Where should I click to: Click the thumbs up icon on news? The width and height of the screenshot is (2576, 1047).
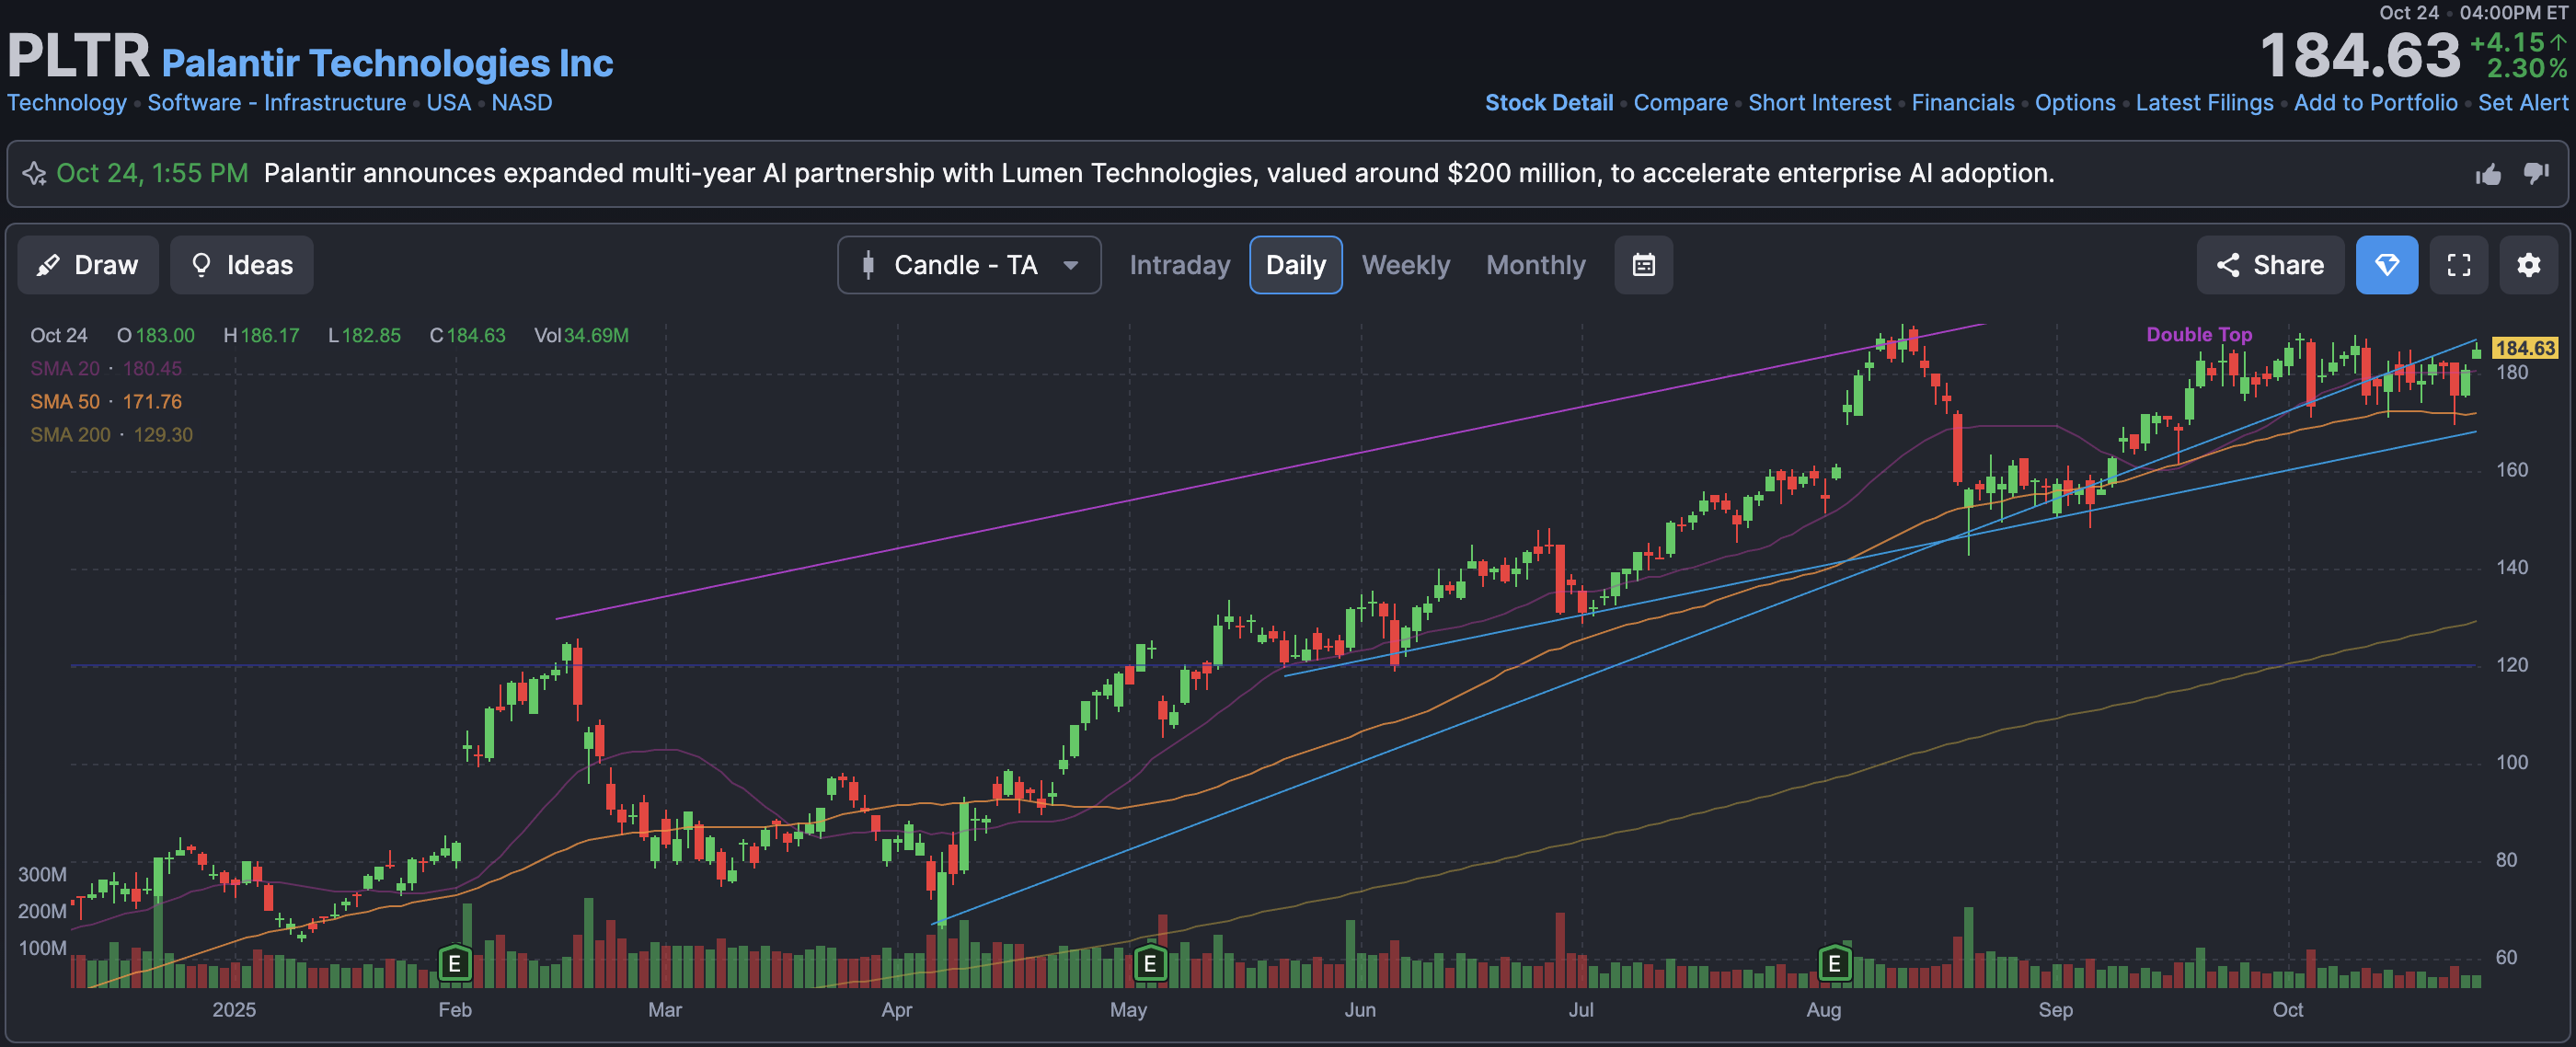pos(2488,175)
